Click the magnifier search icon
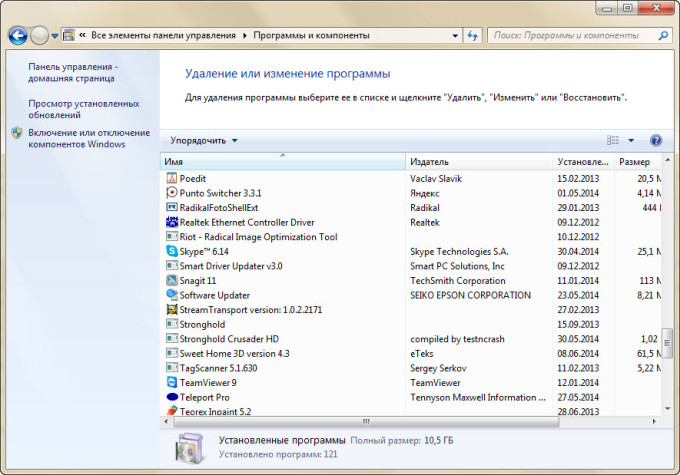 (x=663, y=36)
